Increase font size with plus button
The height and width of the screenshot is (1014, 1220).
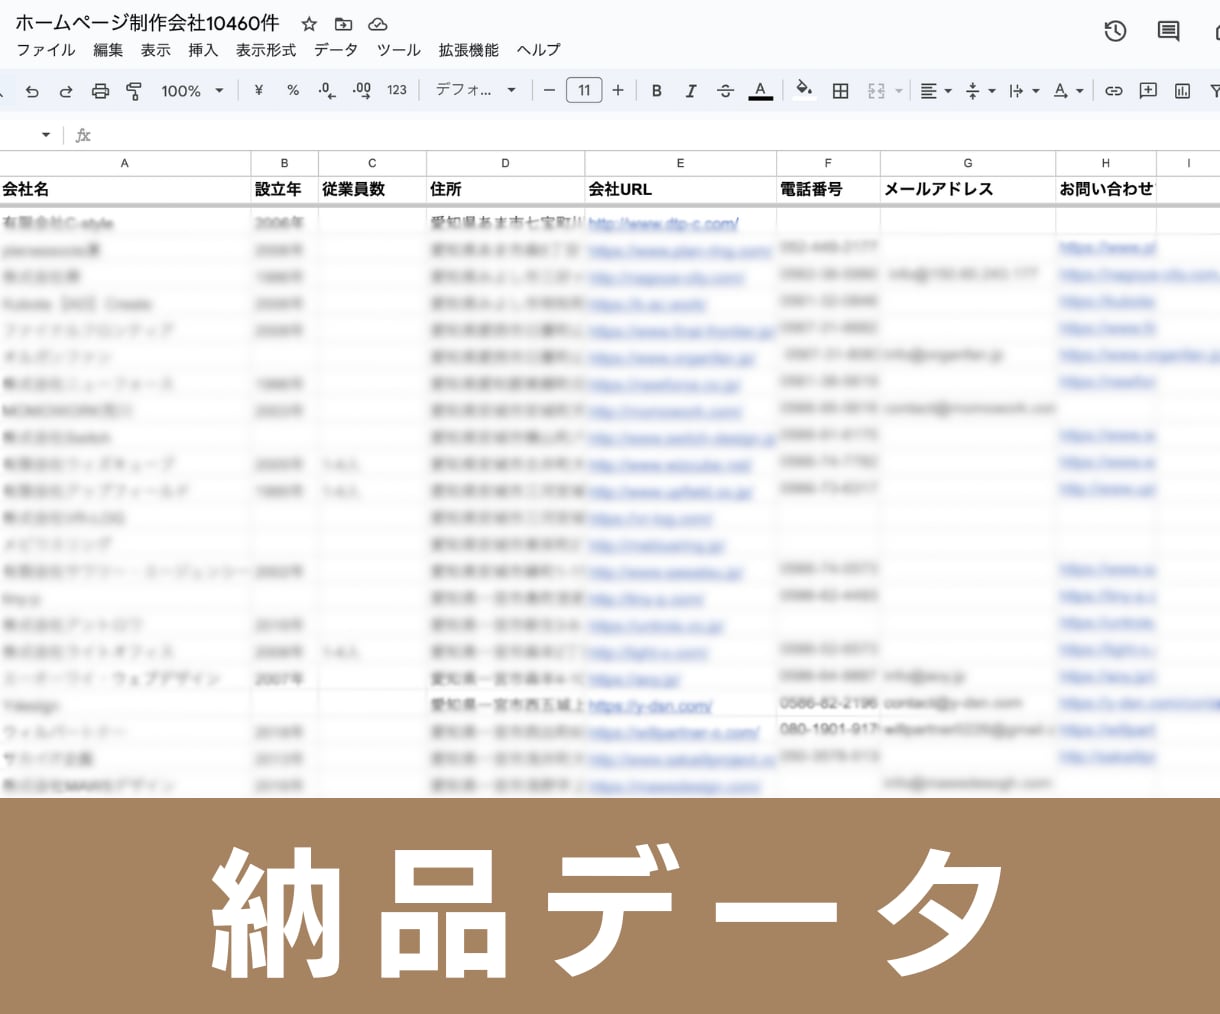[618, 90]
